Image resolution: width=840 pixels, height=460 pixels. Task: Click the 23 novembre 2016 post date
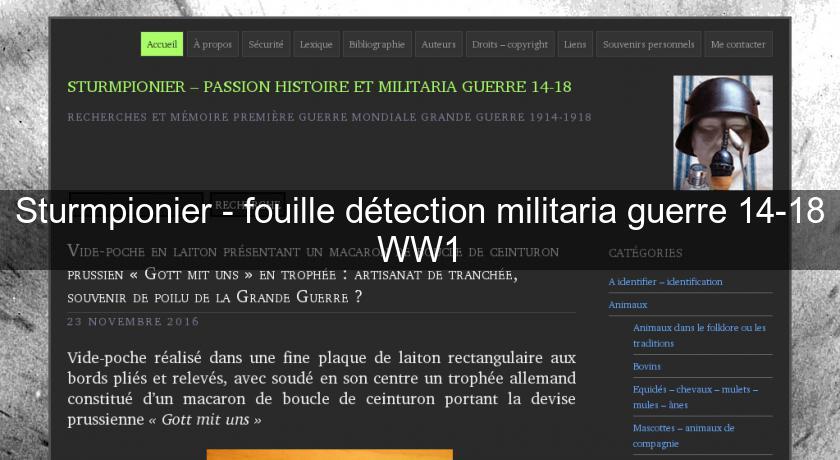coord(133,321)
